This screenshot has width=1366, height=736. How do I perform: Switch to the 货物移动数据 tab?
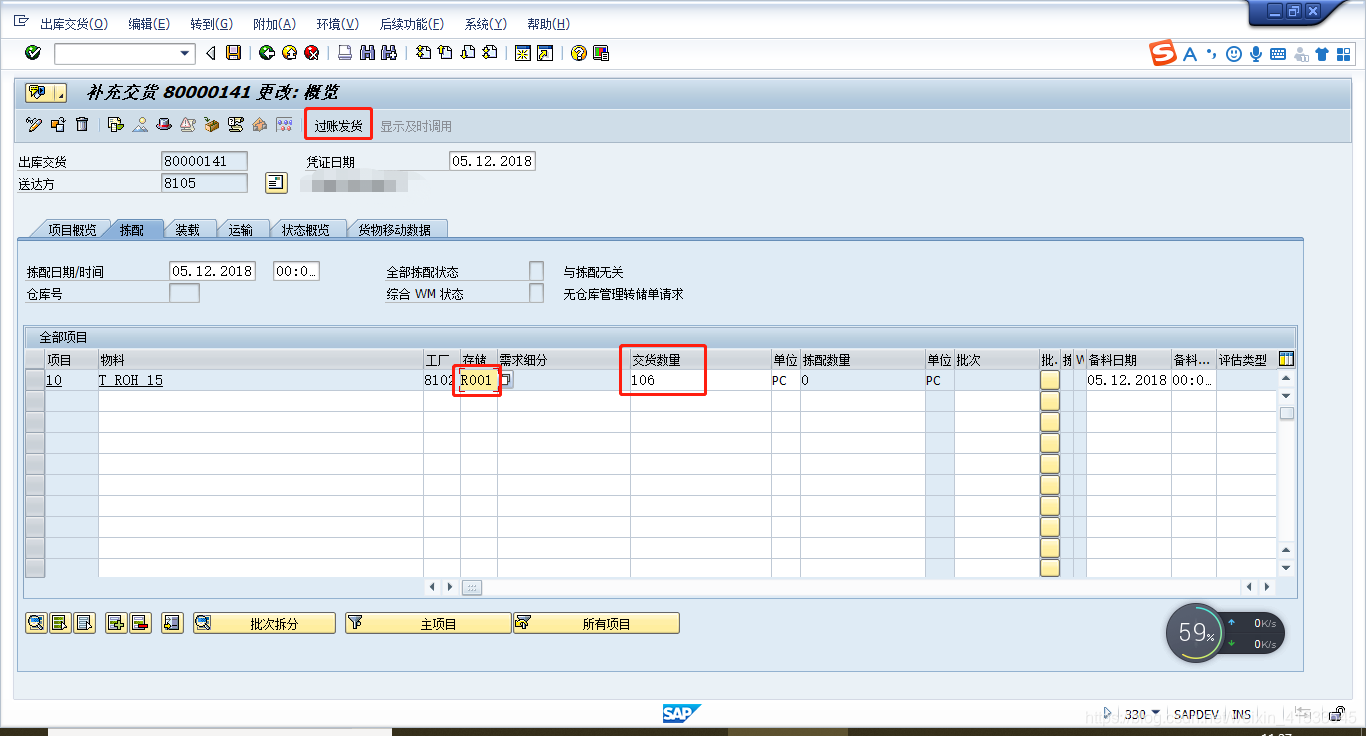pos(395,230)
